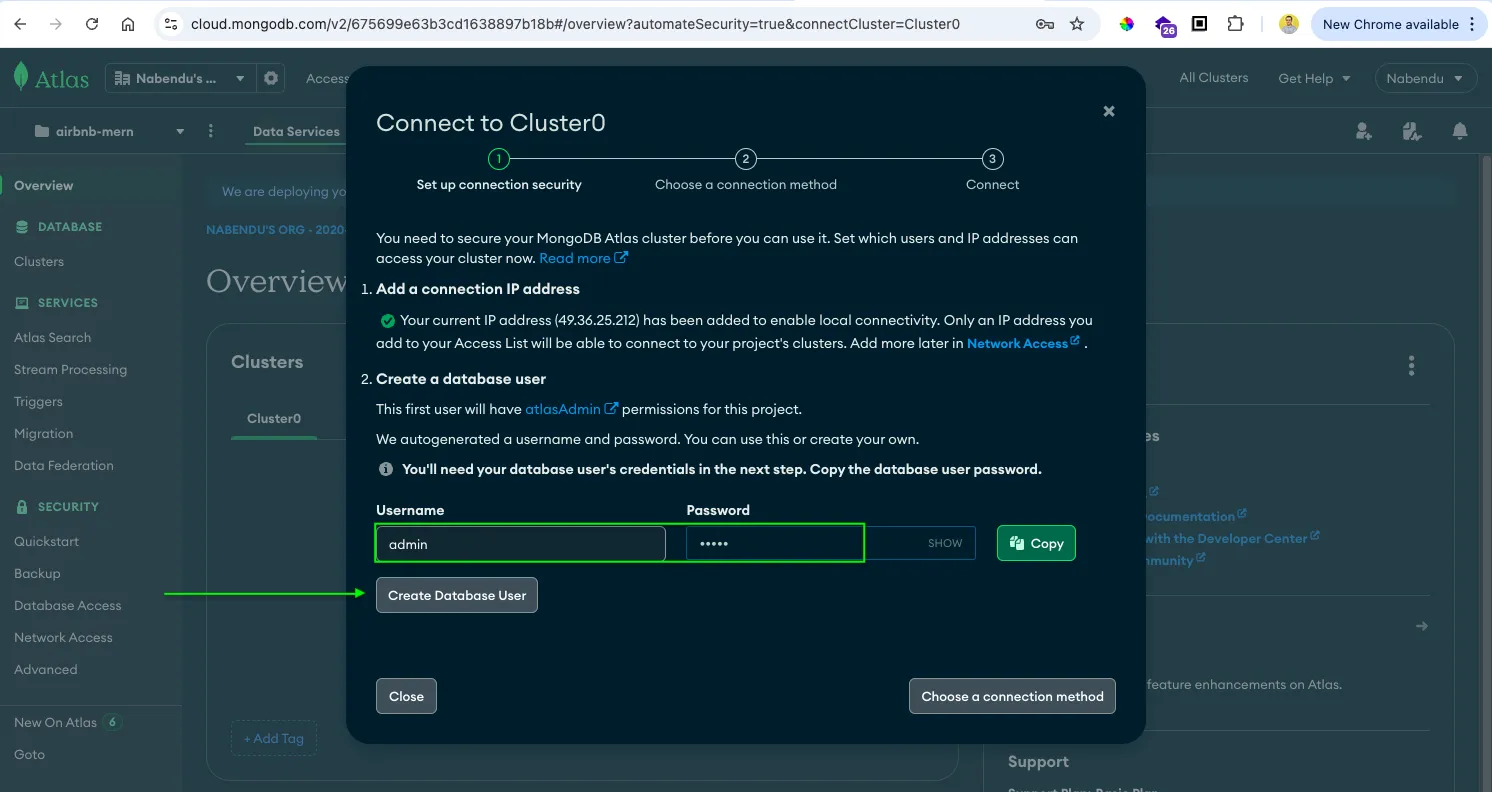Viewport: 1492px width, 792px height.
Task: Open Triggers in the sidebar
Action: [x=38, y=401]
